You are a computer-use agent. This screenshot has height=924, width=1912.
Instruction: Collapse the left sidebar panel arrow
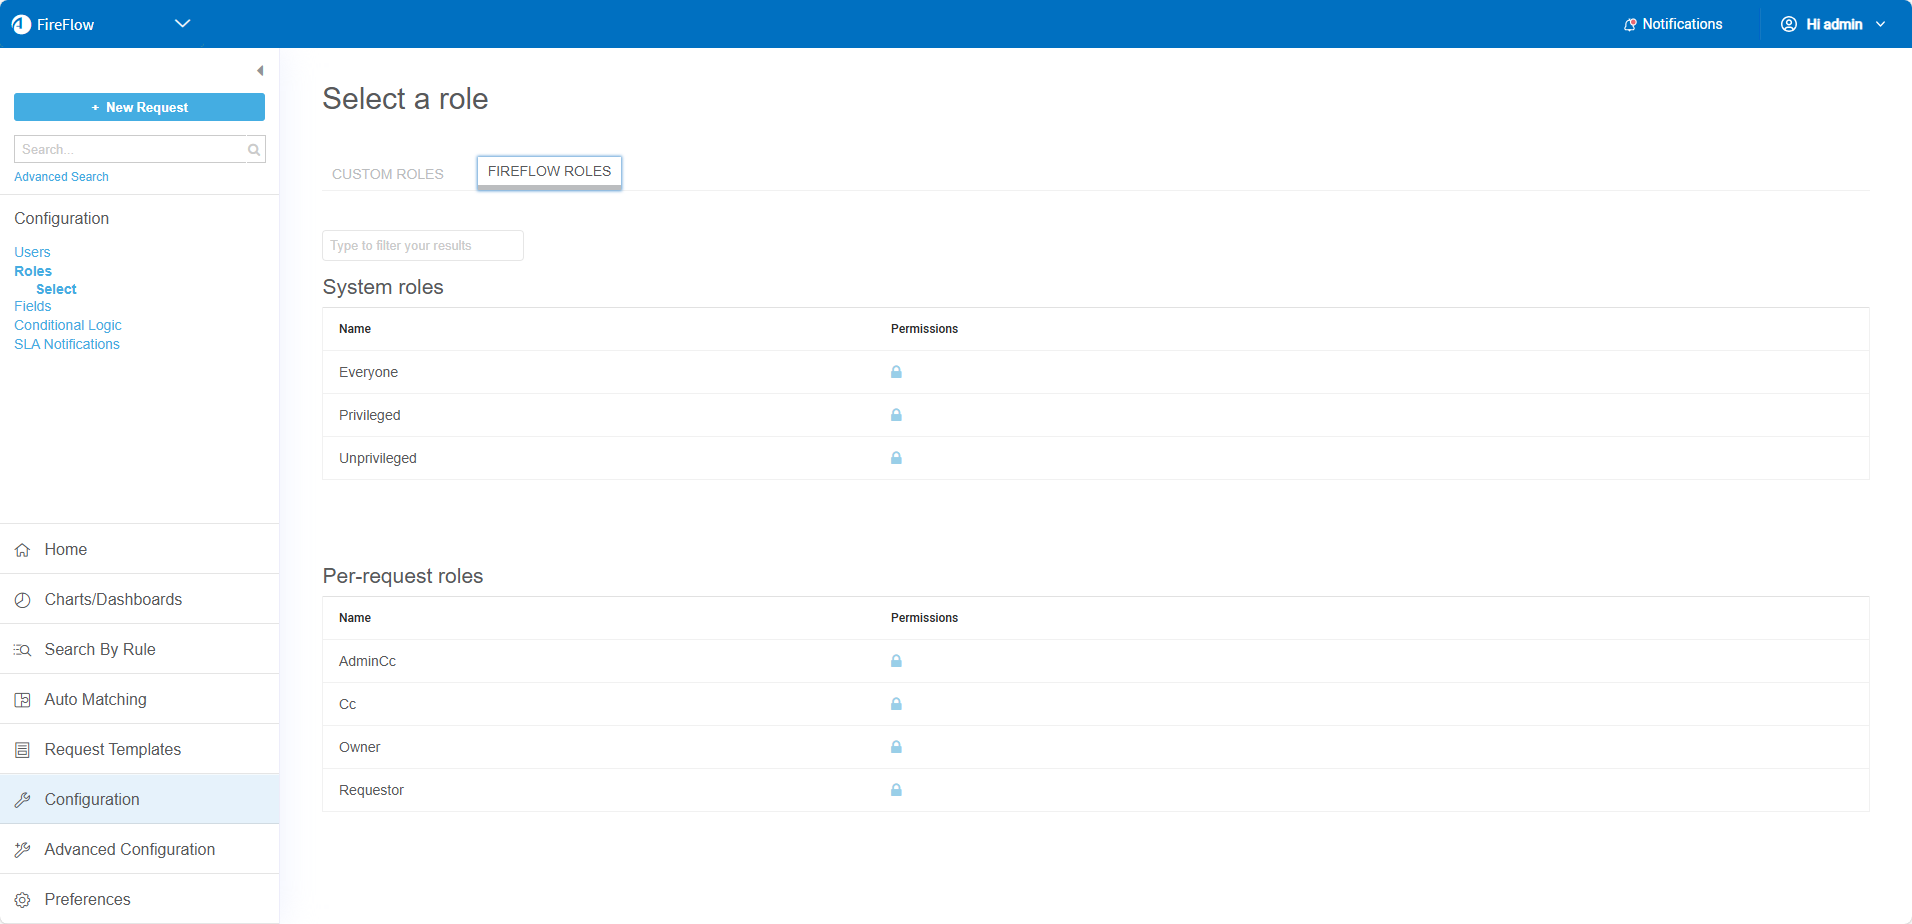(x=260, y=71)
